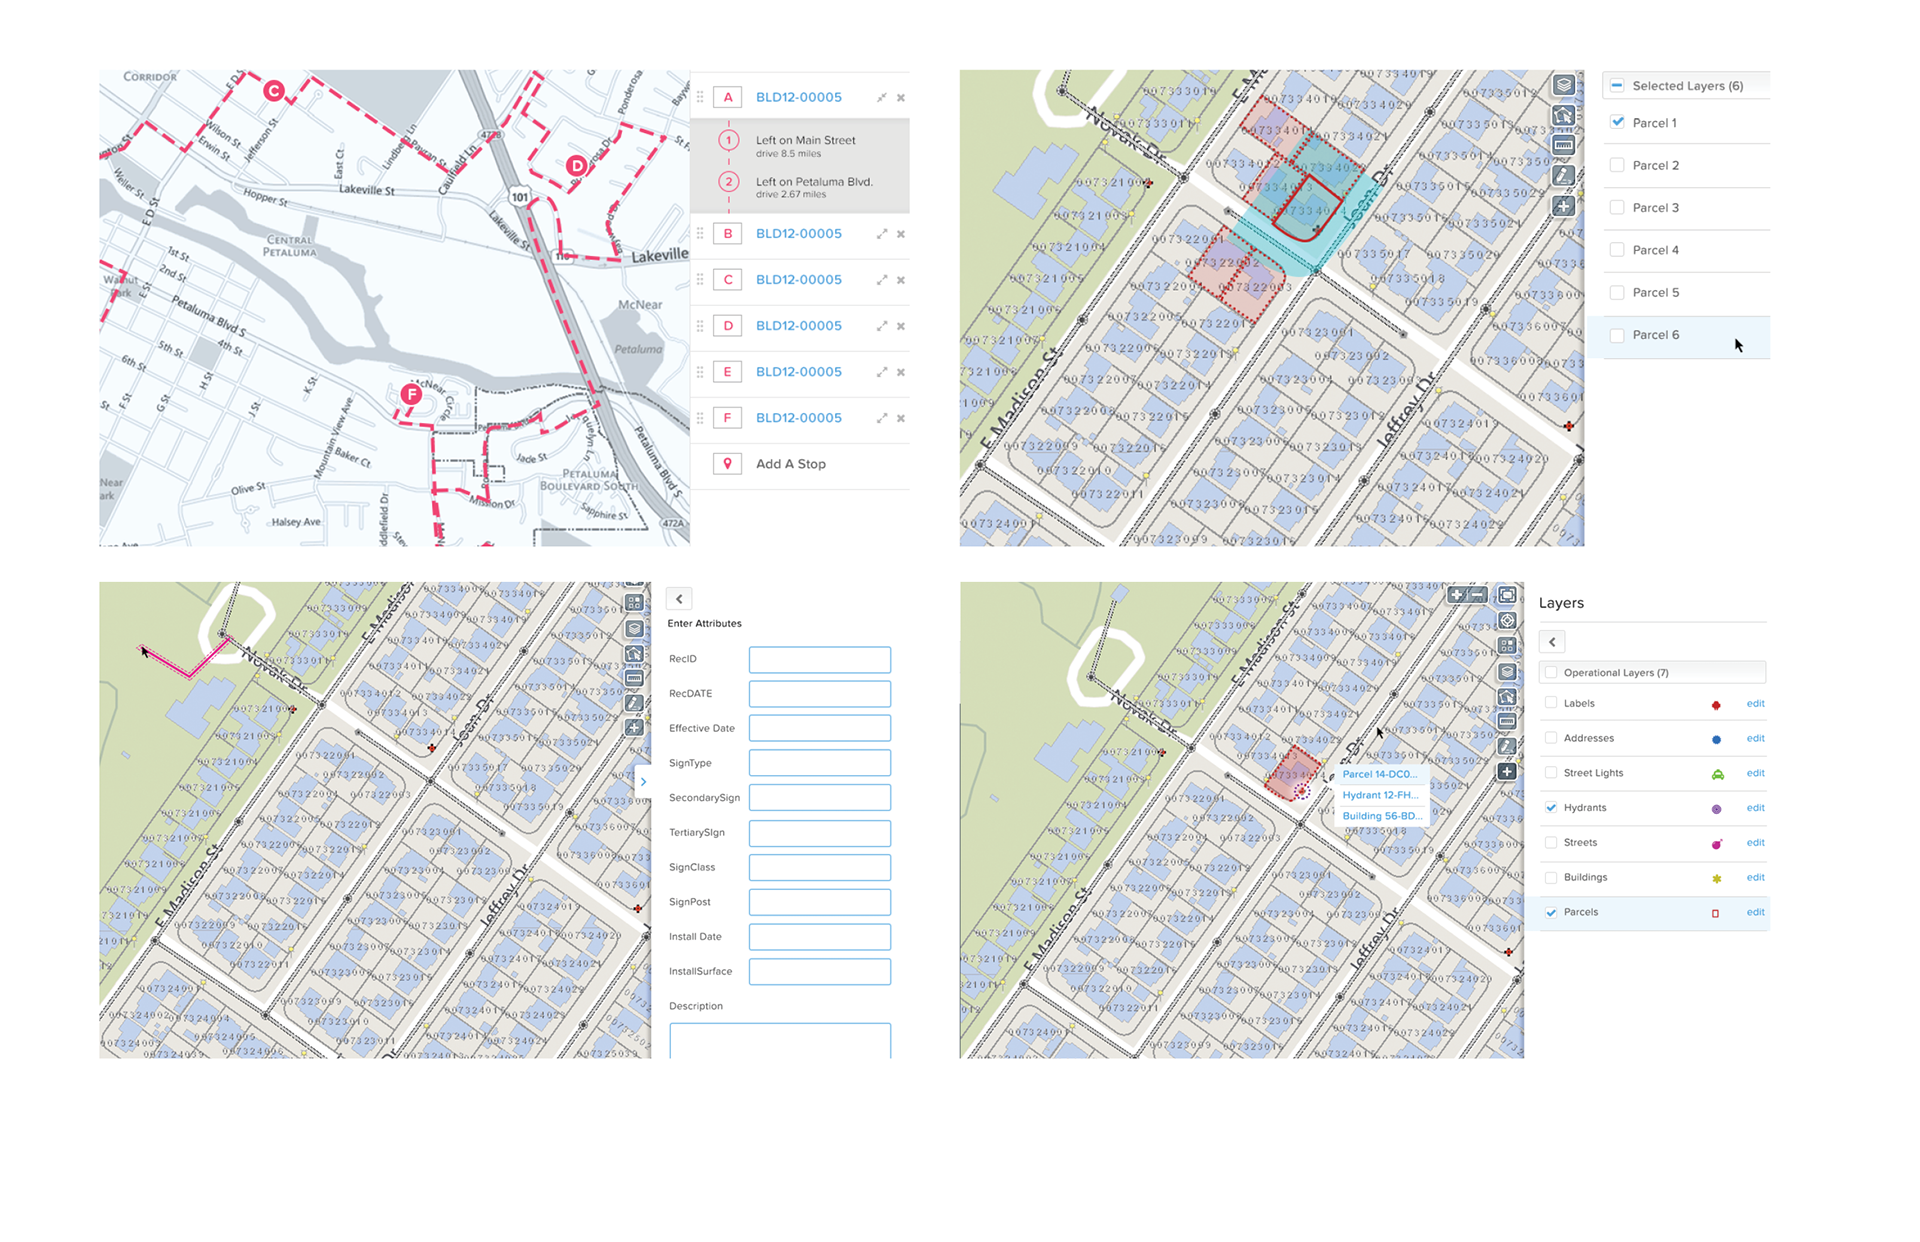
Task: Collapse stop A directions with arrows icon
Action: click(882, 98)
